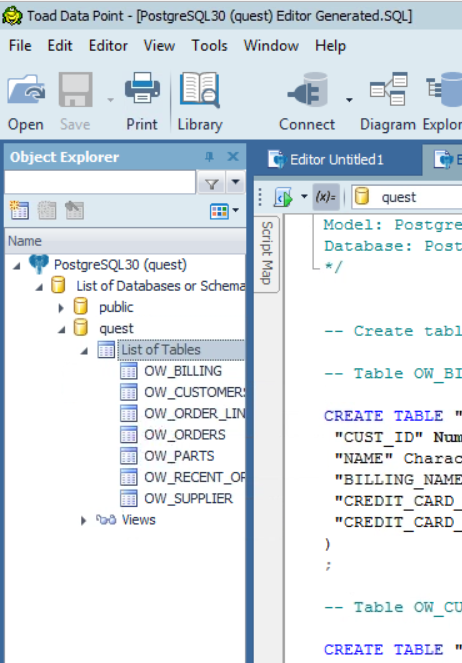The height and width of the screenshot is (663, 462).
Task: Open the Connect dropdown arrow
Action: (349, 100)
